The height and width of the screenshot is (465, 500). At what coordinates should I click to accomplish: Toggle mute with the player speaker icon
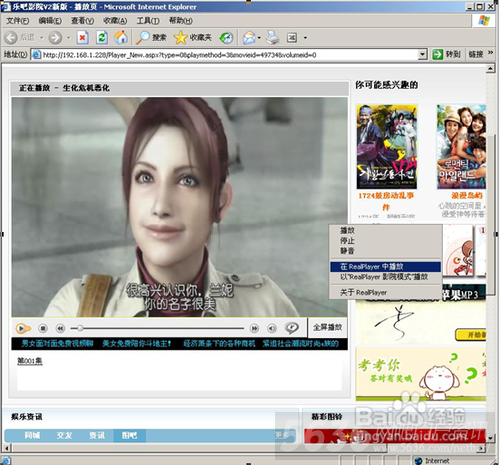(272, 329)
